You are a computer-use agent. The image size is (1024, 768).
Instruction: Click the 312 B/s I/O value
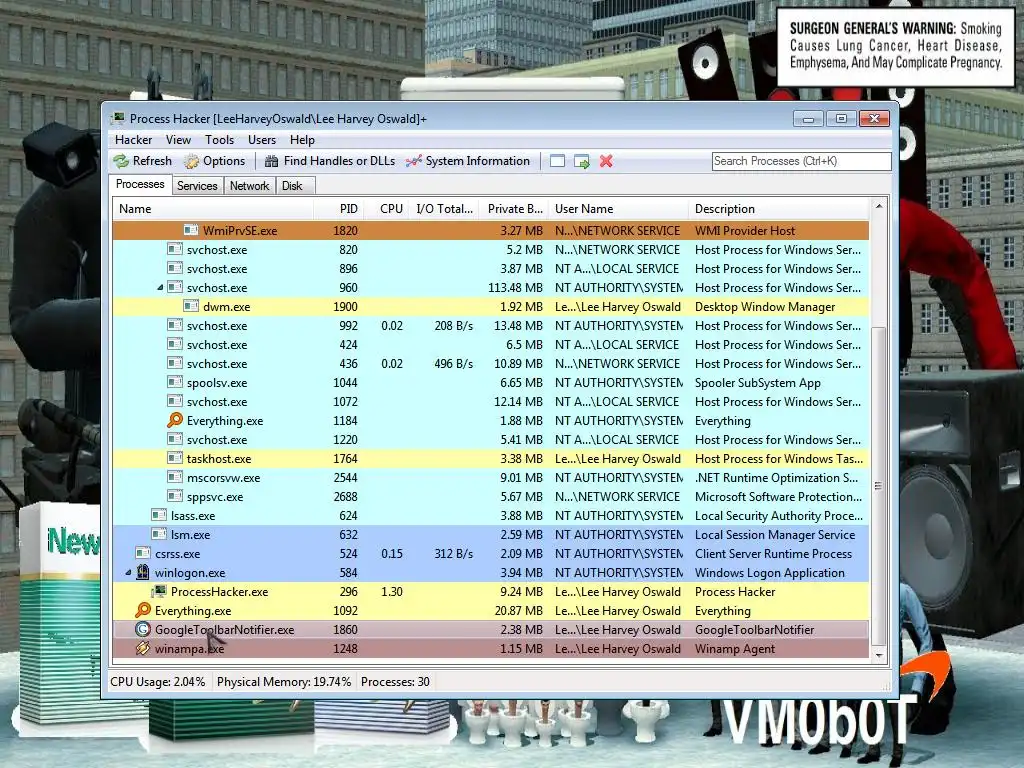[x=453, y=554]
